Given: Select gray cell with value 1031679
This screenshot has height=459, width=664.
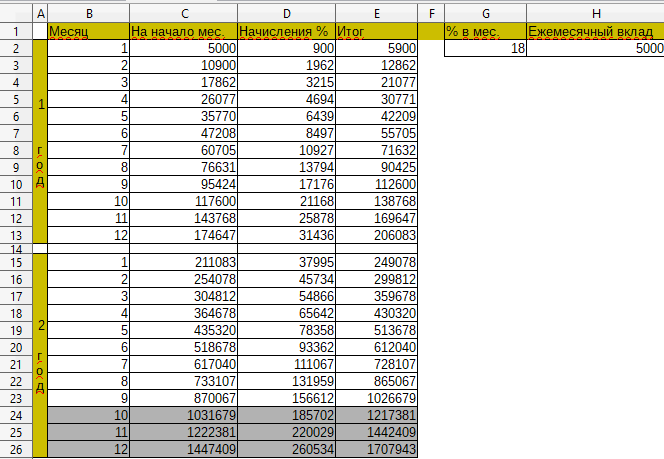Looking at the screenshot, I should 184,415.
